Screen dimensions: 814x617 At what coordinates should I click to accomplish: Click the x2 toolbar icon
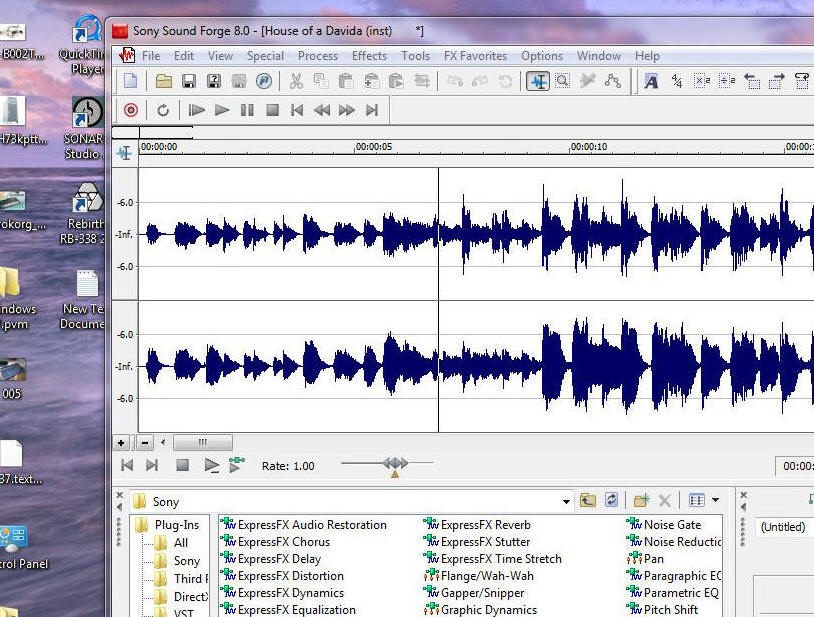(702, 81)
